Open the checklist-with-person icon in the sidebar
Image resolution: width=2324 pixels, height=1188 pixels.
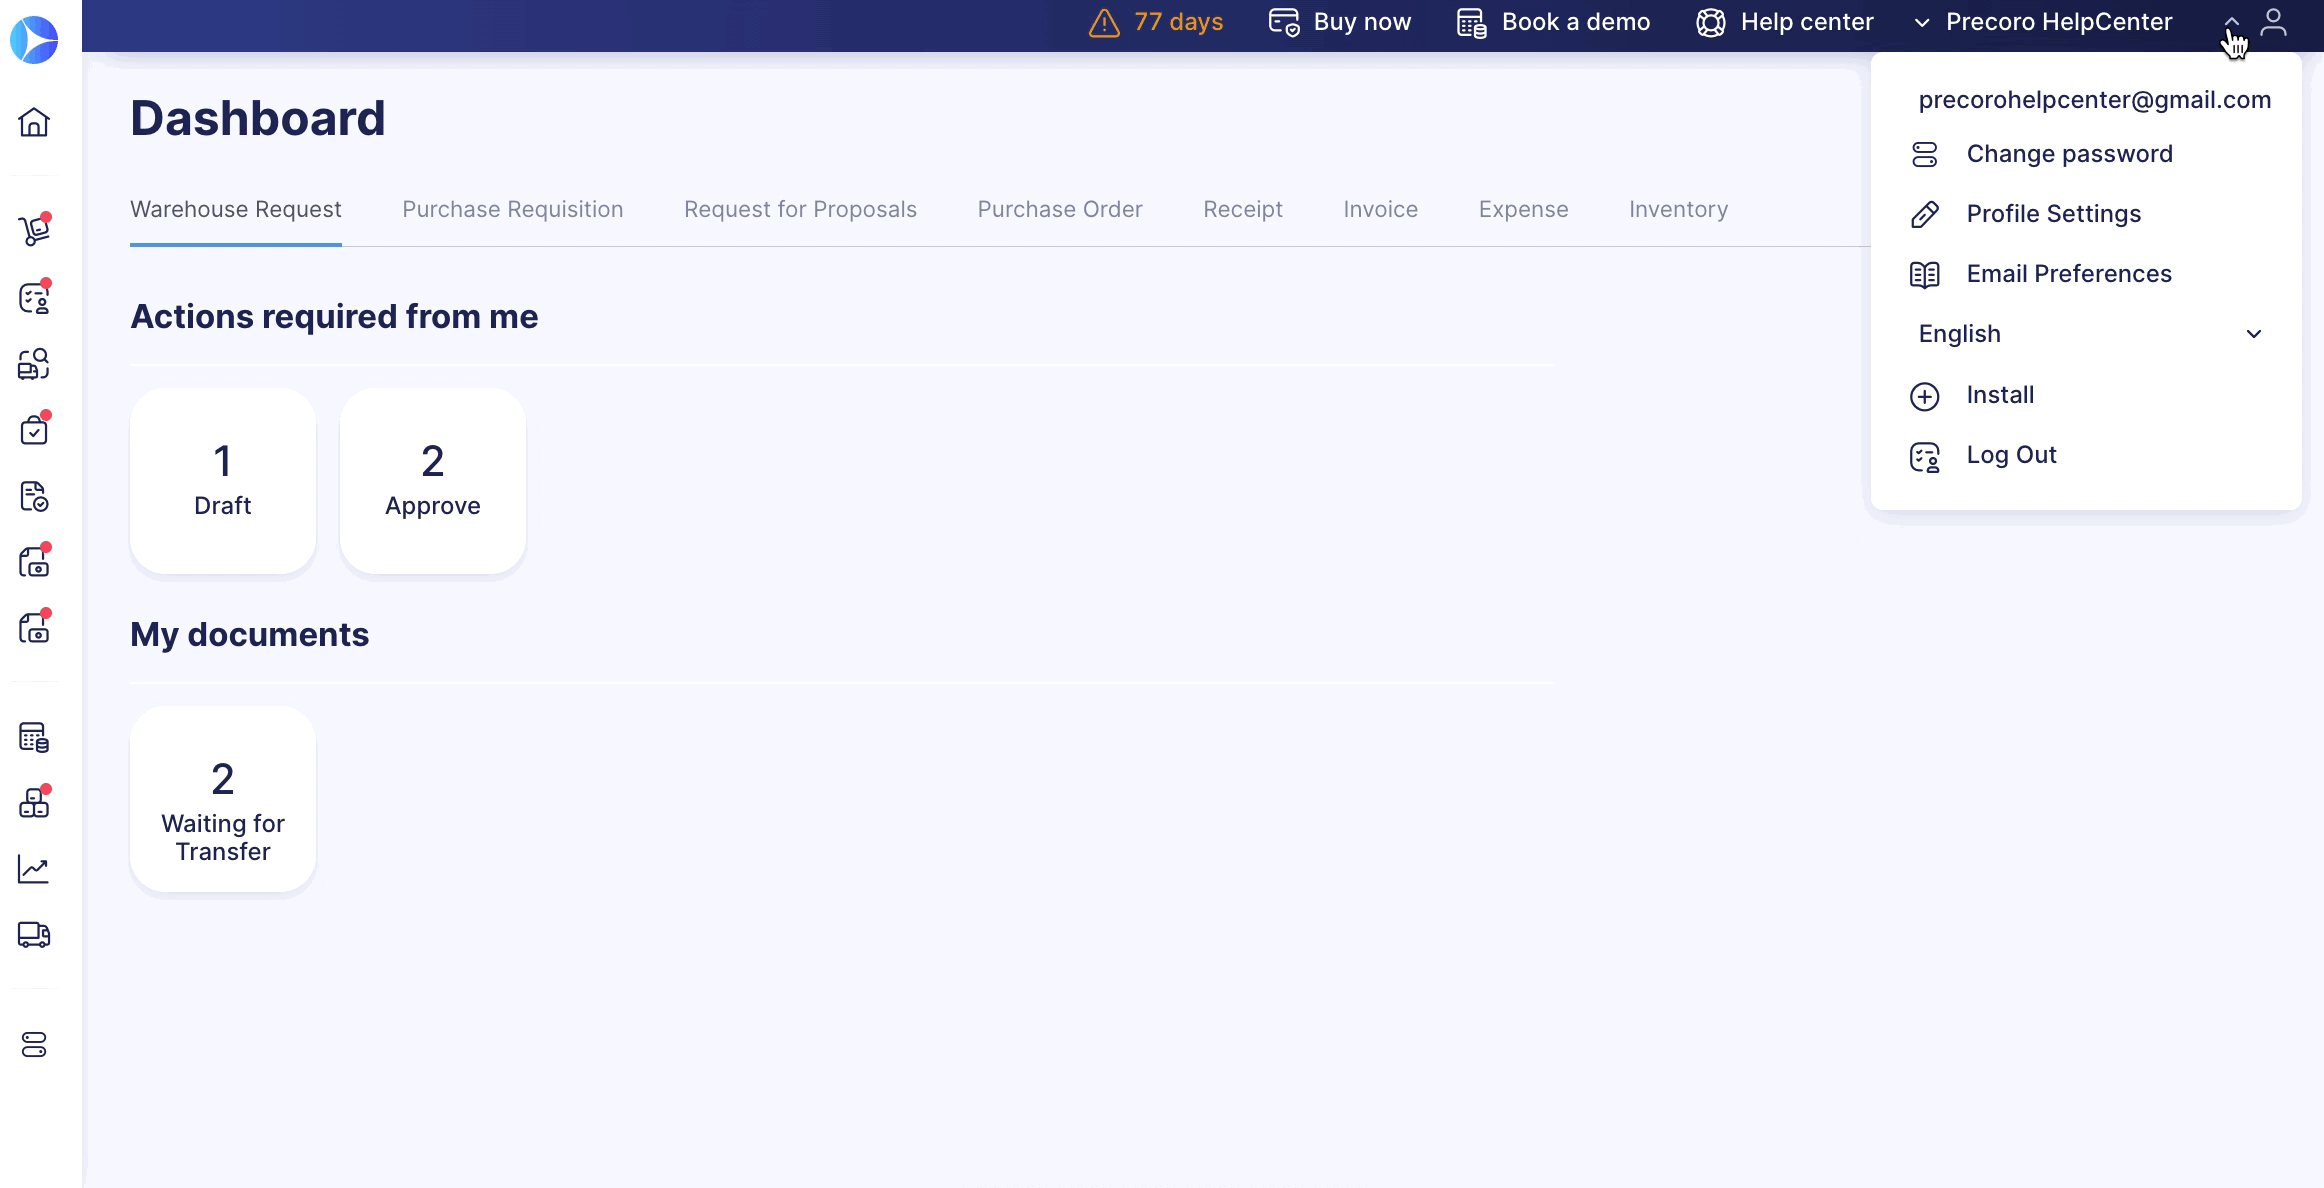pyautogui.click(x=34, y=298)
